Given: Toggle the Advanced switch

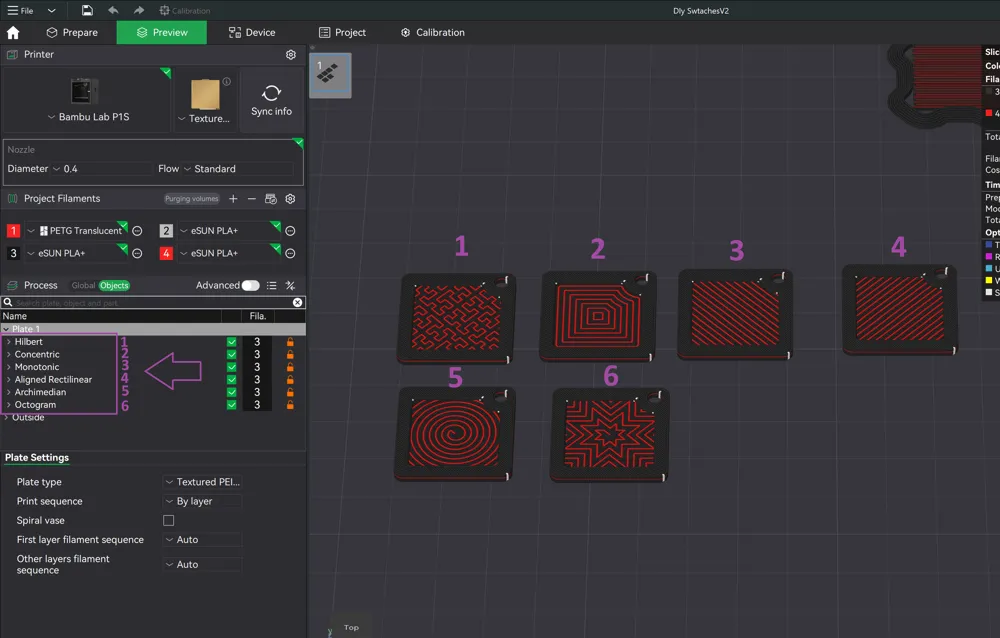Looking at the screenshot, I should tap(251, 285).
